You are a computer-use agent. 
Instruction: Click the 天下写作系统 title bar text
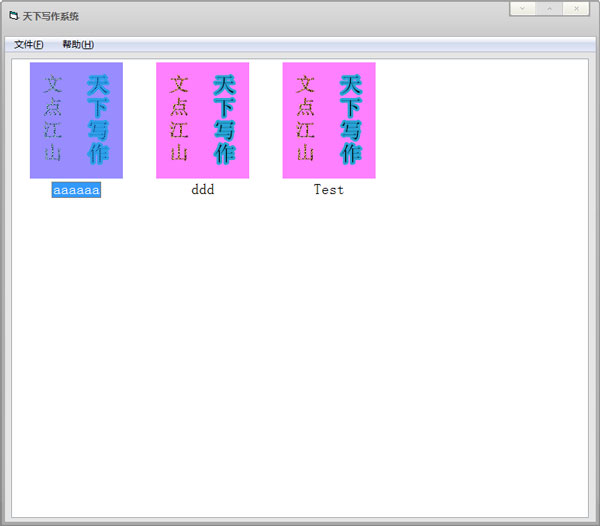click(x=51, y=16)
